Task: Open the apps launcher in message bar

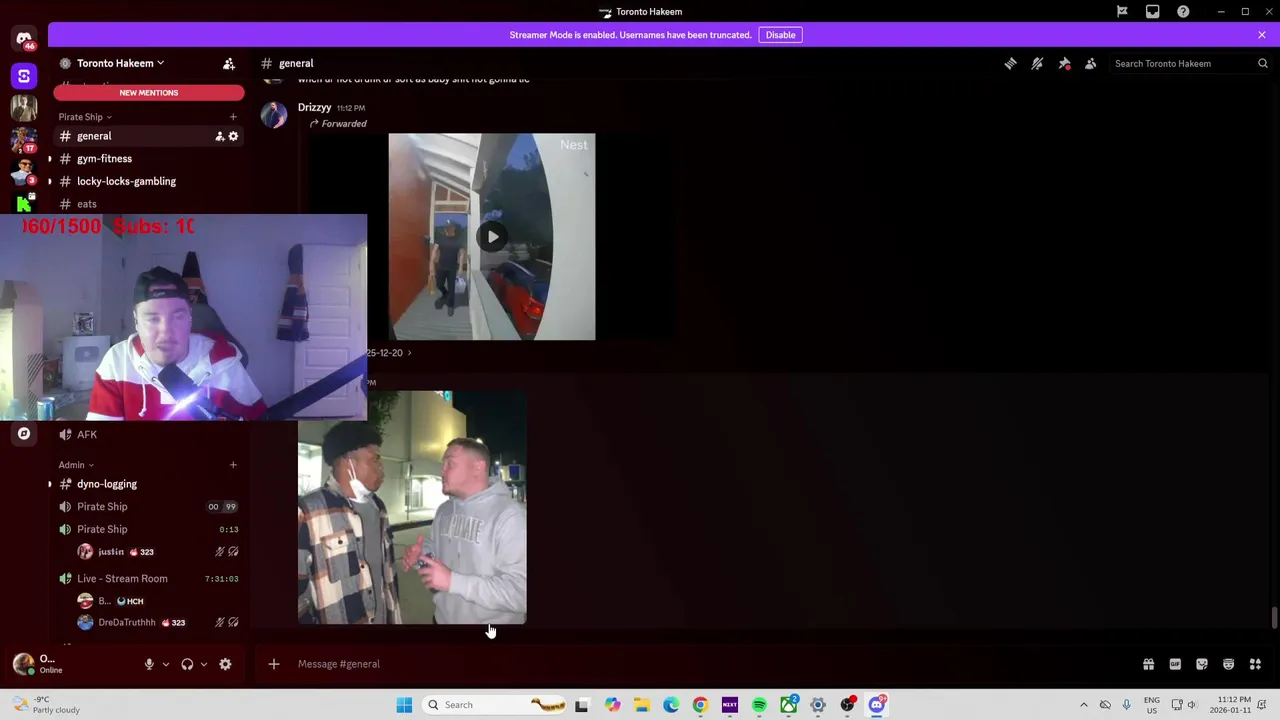Action: tap(1255, 664)
